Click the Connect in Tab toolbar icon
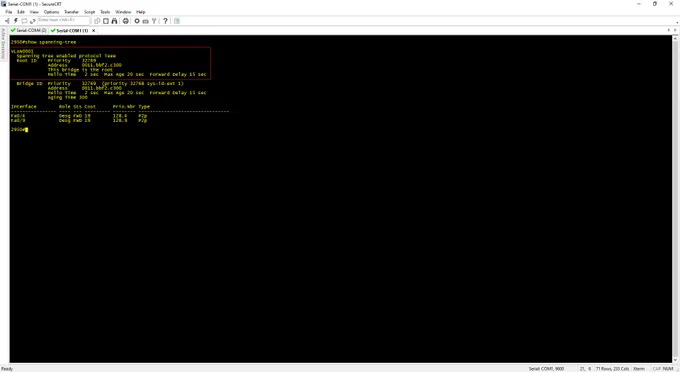The image size is (680, 372). point(24,21)
